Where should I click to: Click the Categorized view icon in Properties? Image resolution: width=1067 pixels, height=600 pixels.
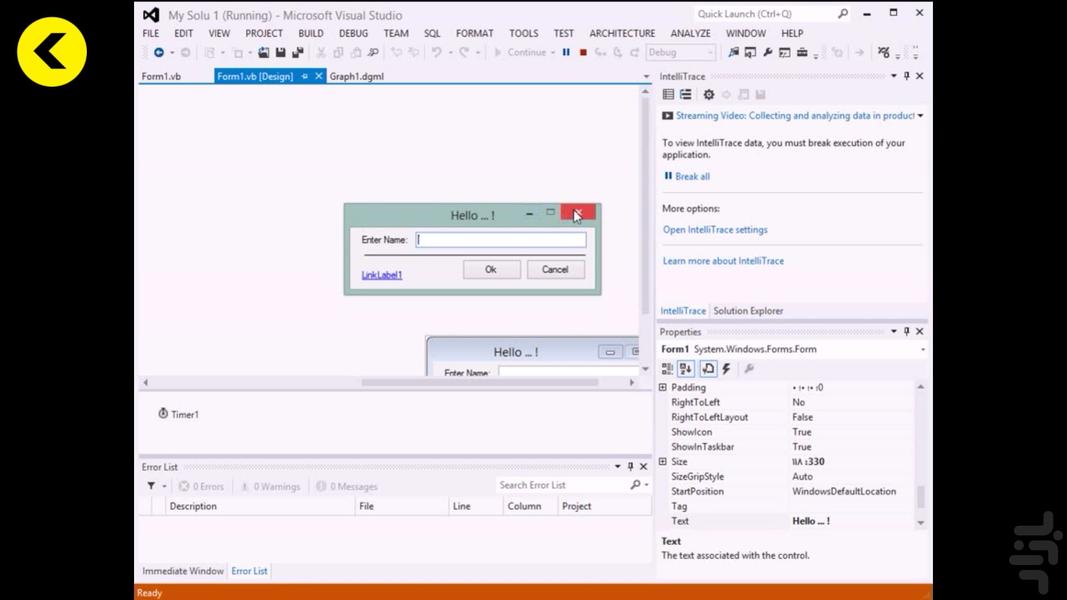pyautogui.click(x=668, y=369)
